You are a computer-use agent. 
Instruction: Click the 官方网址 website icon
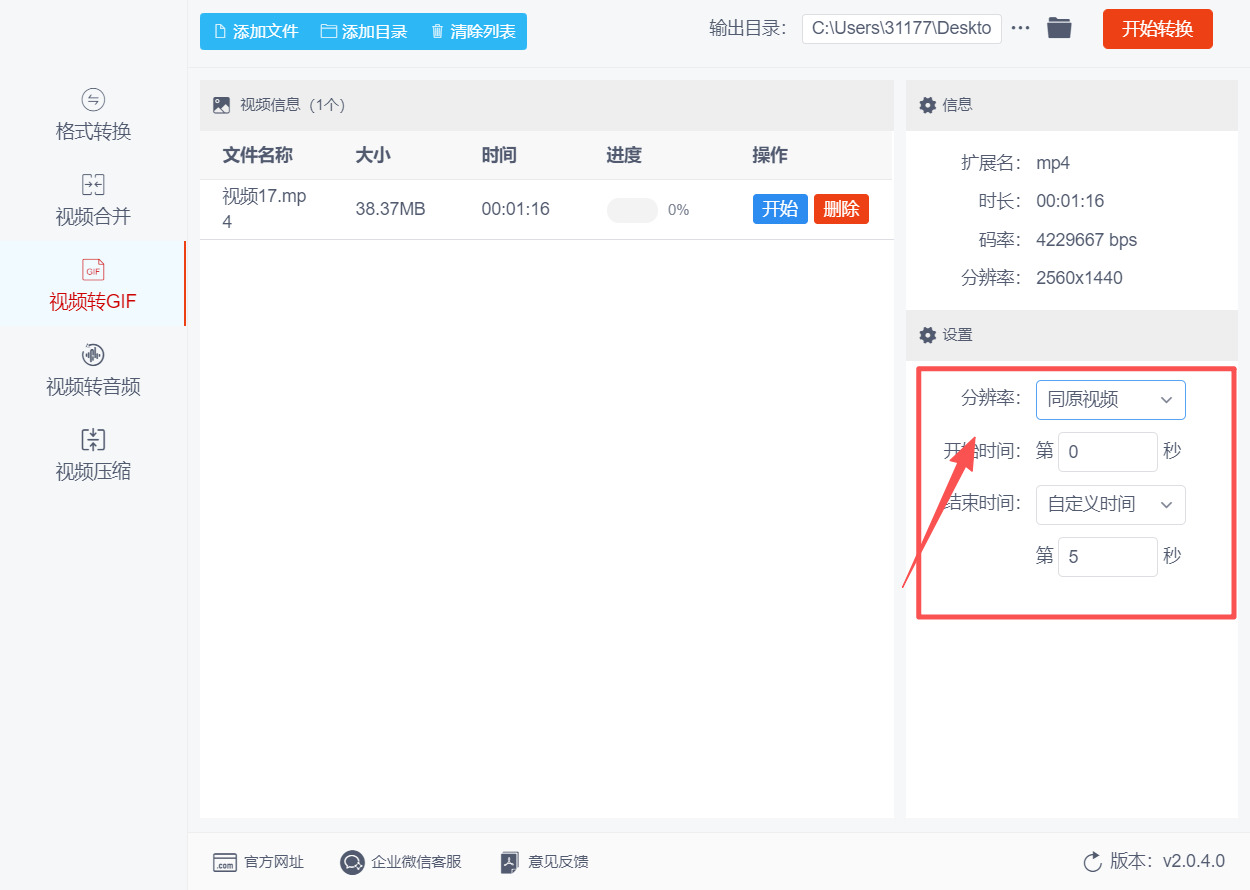coord(225,862)
